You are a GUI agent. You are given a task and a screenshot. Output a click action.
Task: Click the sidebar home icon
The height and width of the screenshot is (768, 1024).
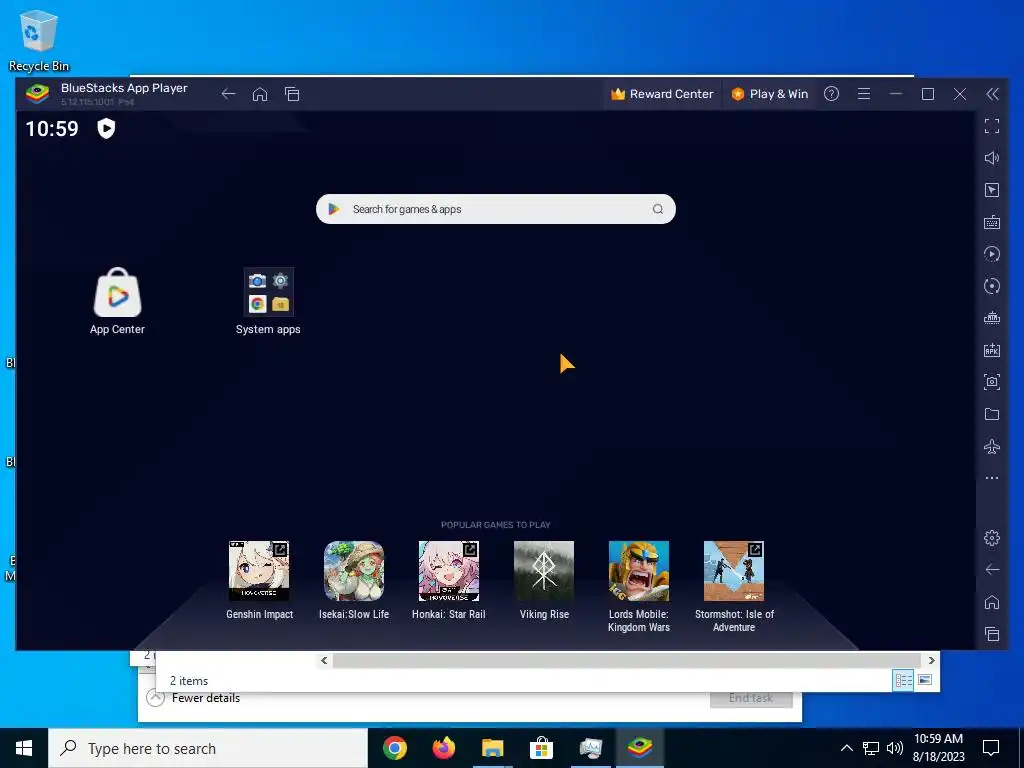coord(992,601)
